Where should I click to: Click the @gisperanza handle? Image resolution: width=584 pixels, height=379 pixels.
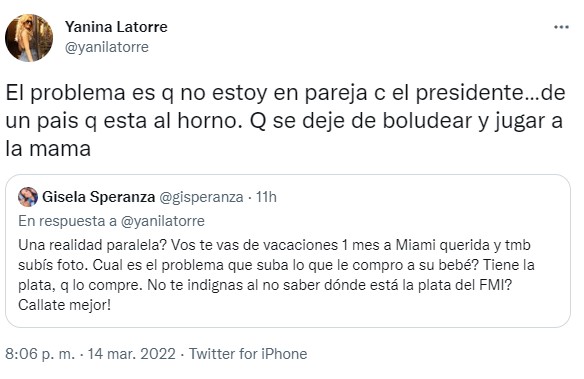201,197
